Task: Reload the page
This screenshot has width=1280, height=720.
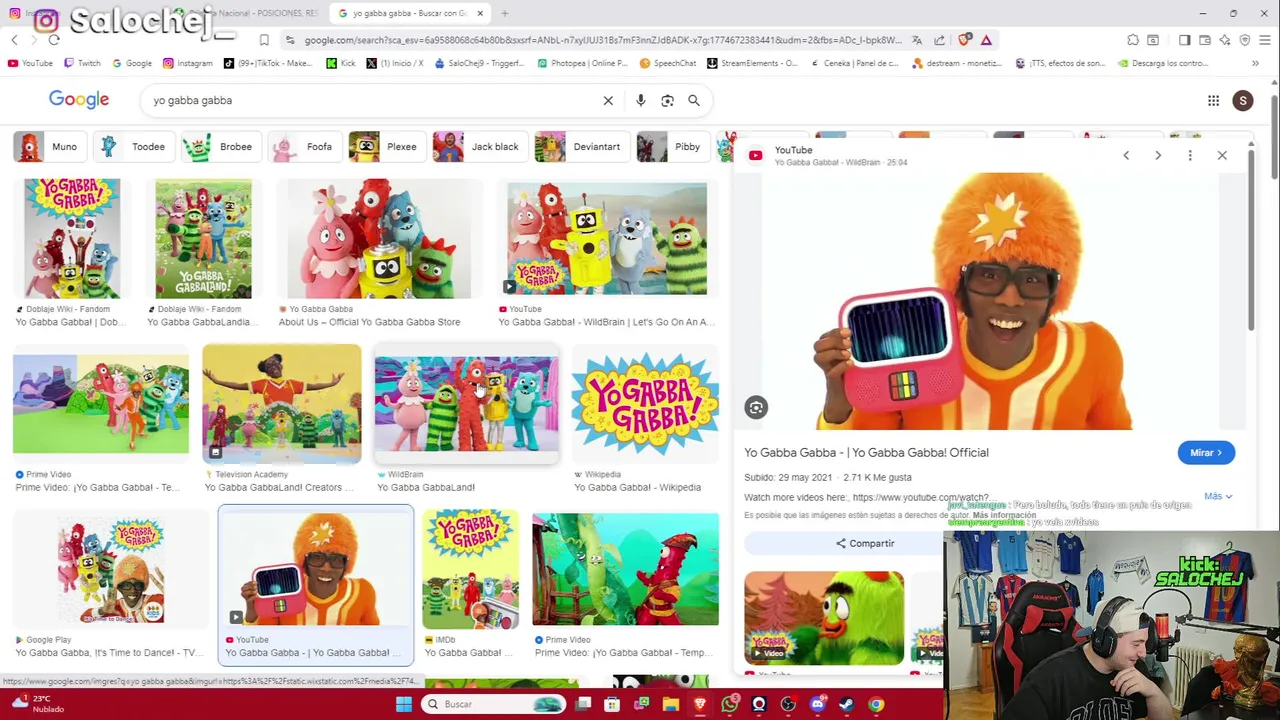Action: [54, 40]
